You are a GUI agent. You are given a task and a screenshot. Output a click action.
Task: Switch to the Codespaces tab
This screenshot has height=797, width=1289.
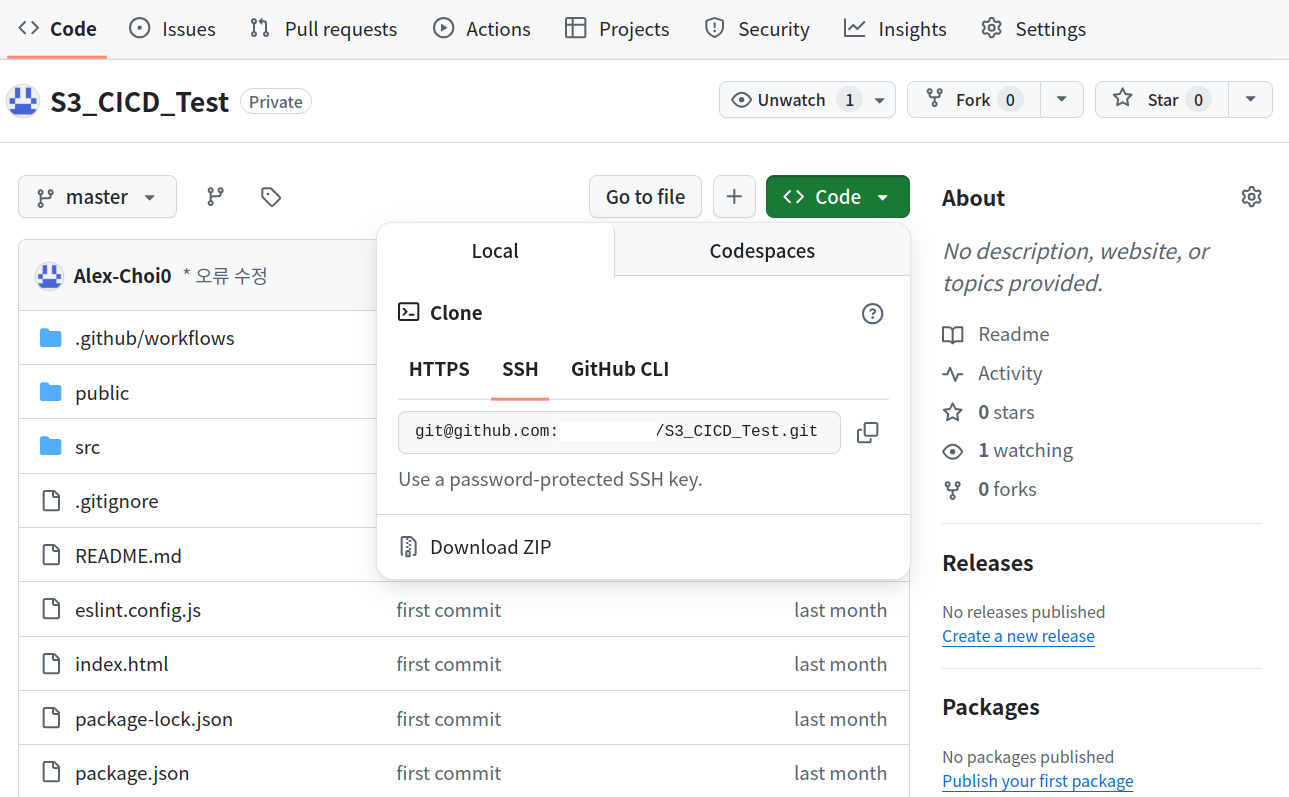[x=762, y=251]
